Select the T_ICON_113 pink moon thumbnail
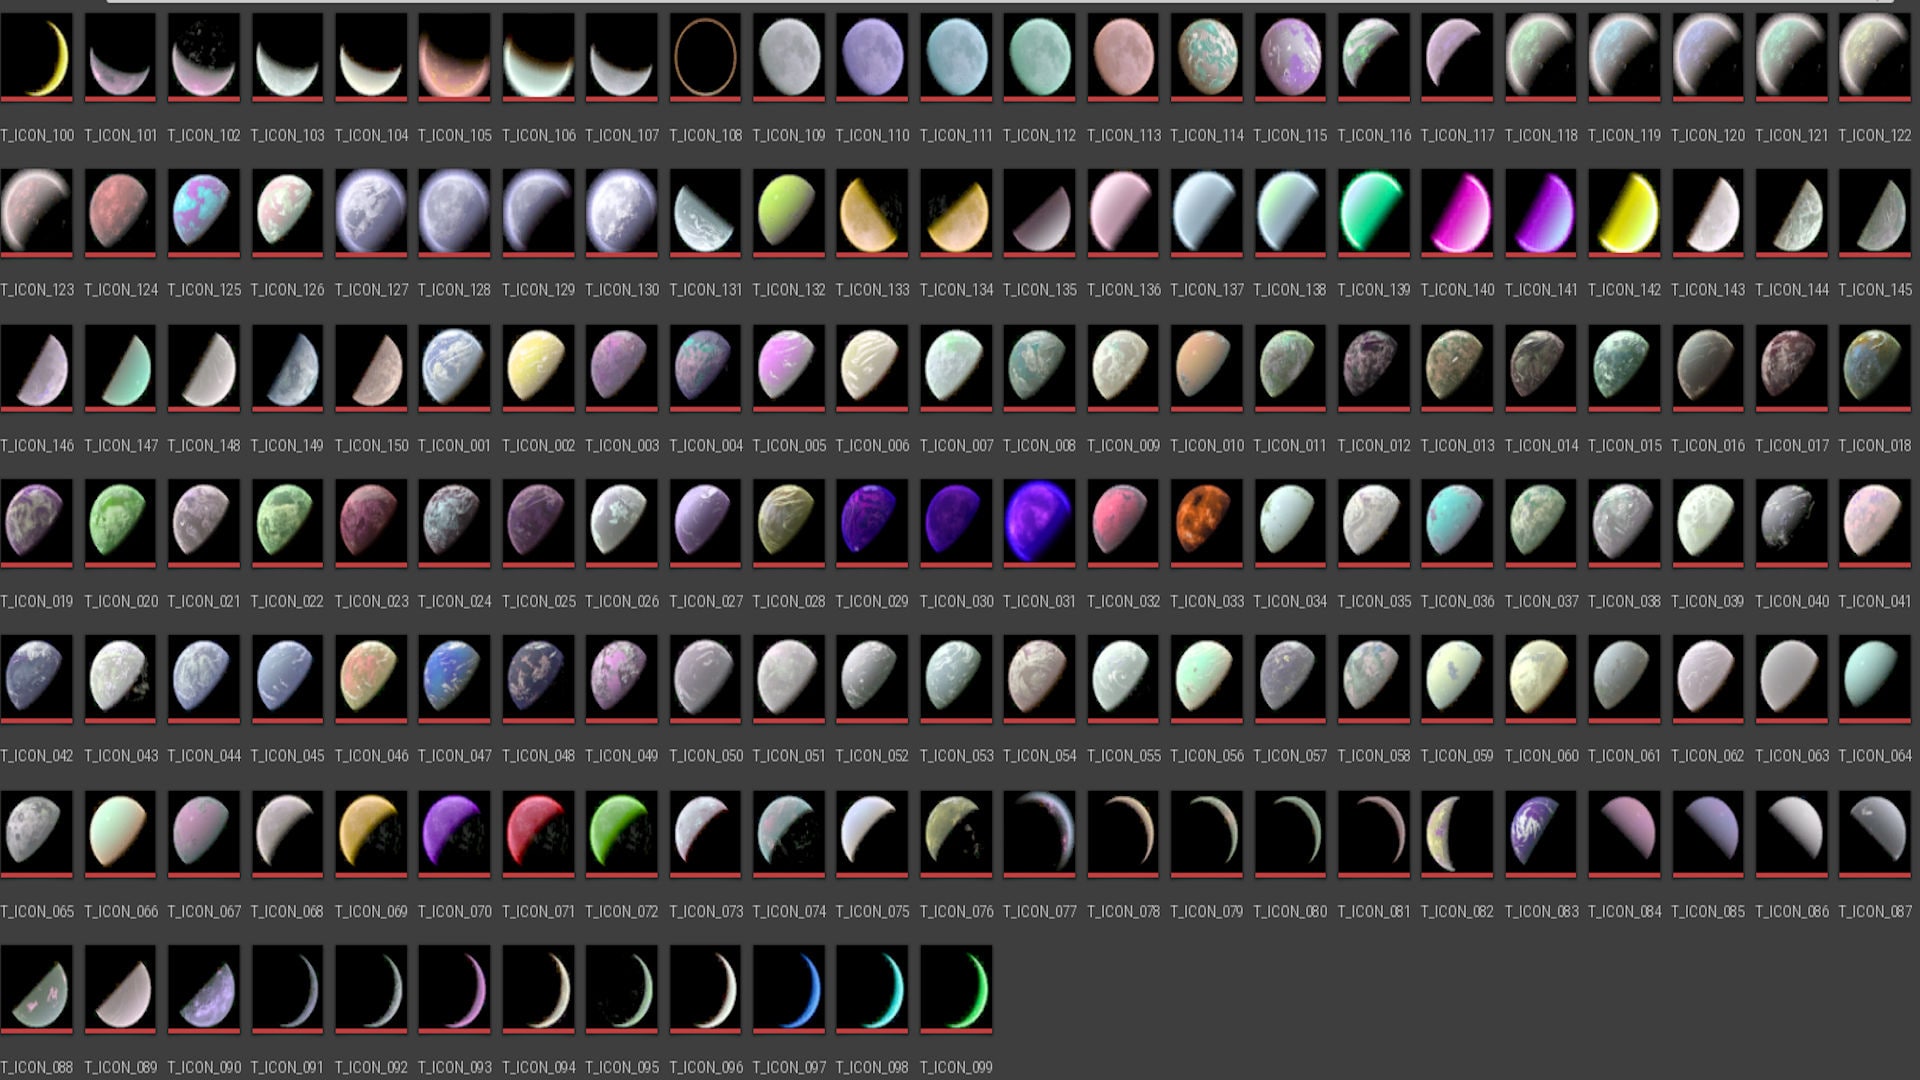The width and height of the screenshot is (1920, 1080). [x=1123, y=56]
